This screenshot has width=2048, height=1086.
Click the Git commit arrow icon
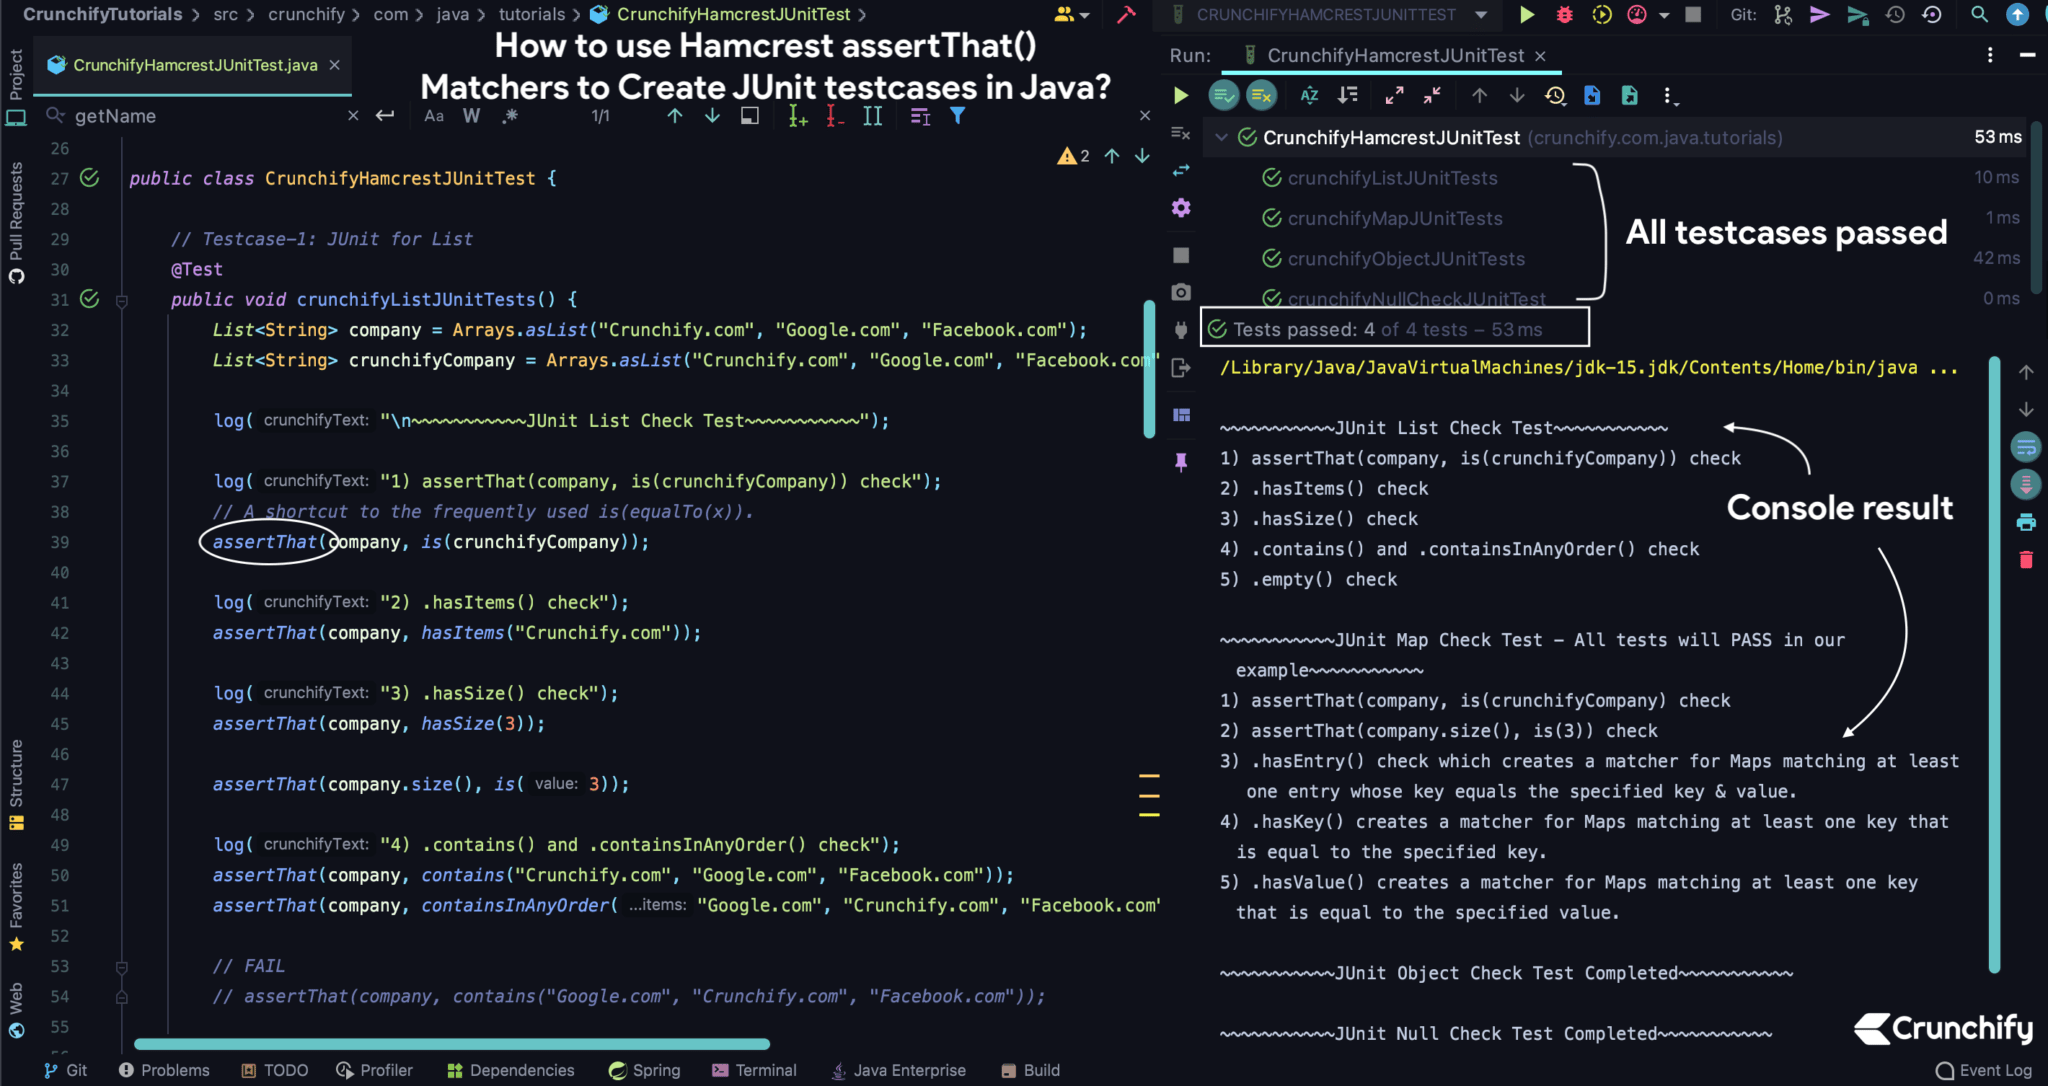tap(1820, 14)
